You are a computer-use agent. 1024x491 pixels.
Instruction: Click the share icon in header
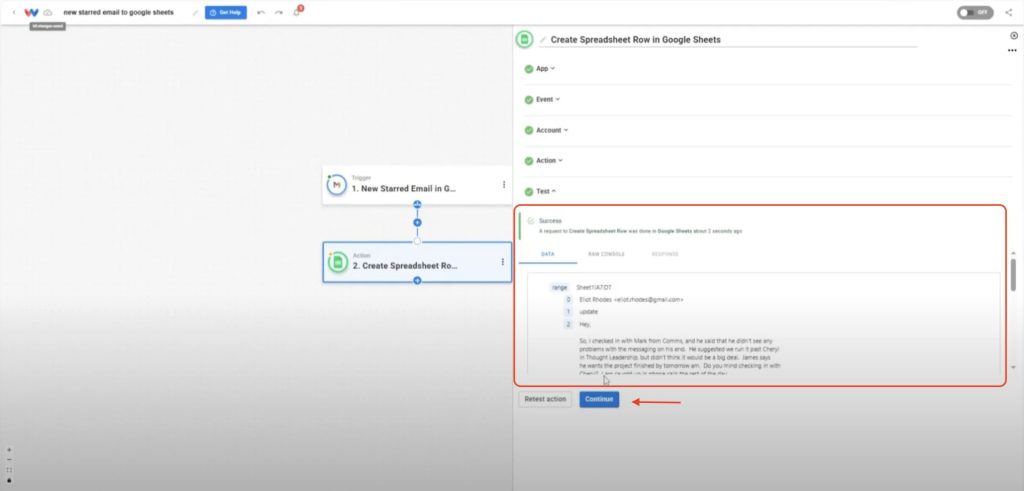tap(1009, 12)
